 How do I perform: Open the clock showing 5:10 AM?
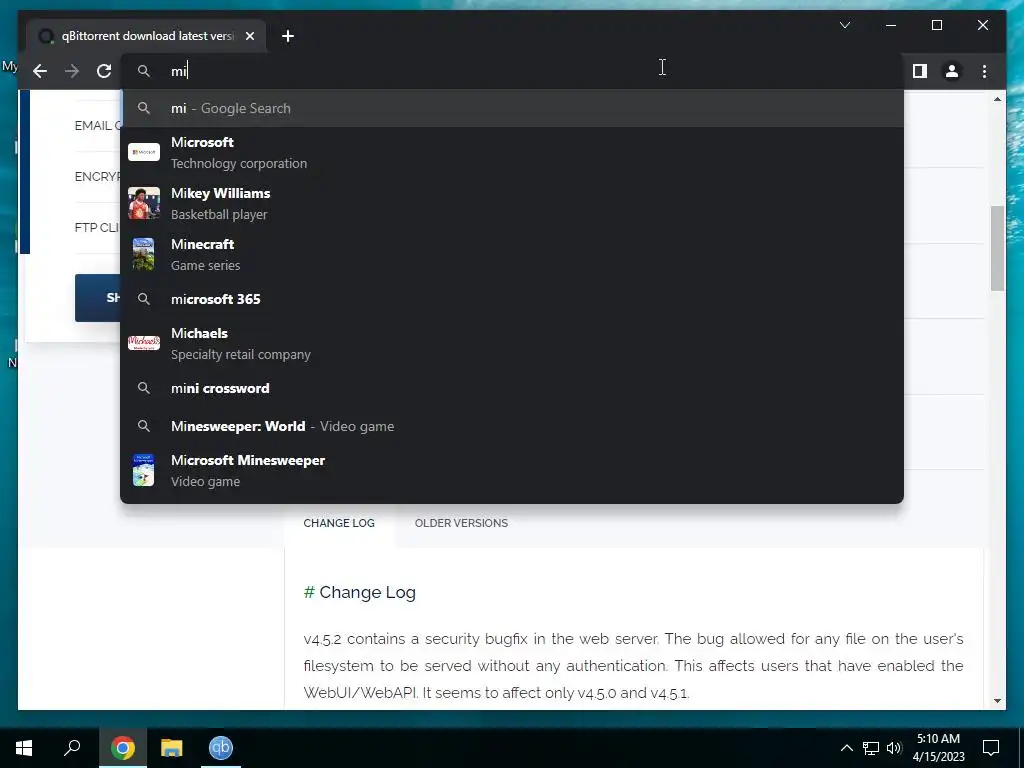938,748
